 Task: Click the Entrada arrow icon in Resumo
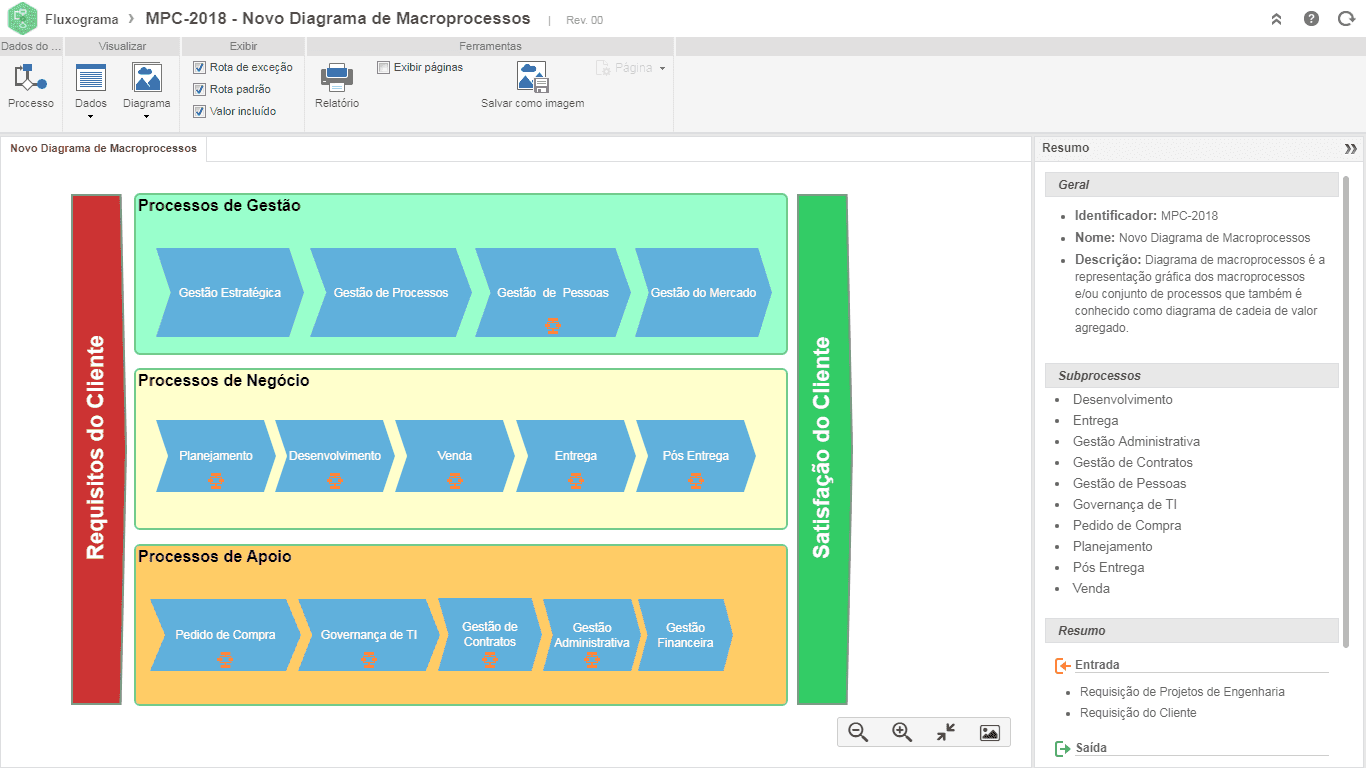click(x=1062, y=665)
